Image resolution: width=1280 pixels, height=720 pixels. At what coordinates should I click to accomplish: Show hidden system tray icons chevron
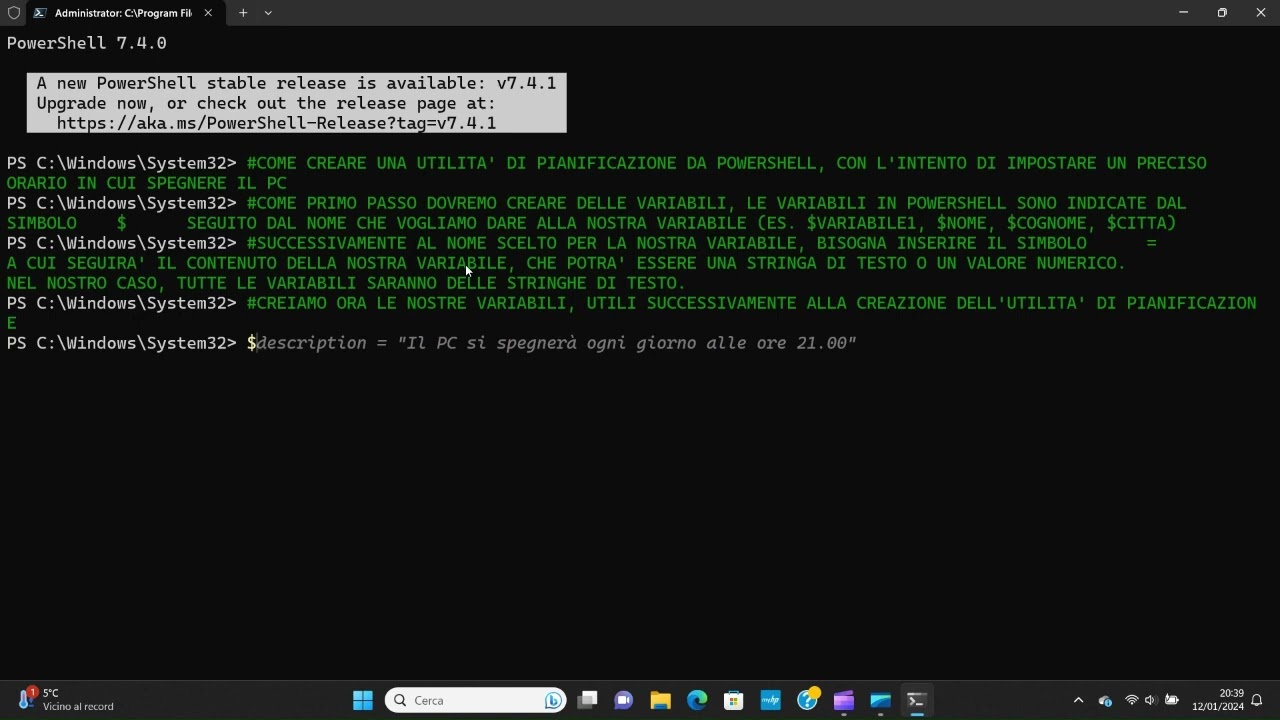click(x=1078, y=700)
